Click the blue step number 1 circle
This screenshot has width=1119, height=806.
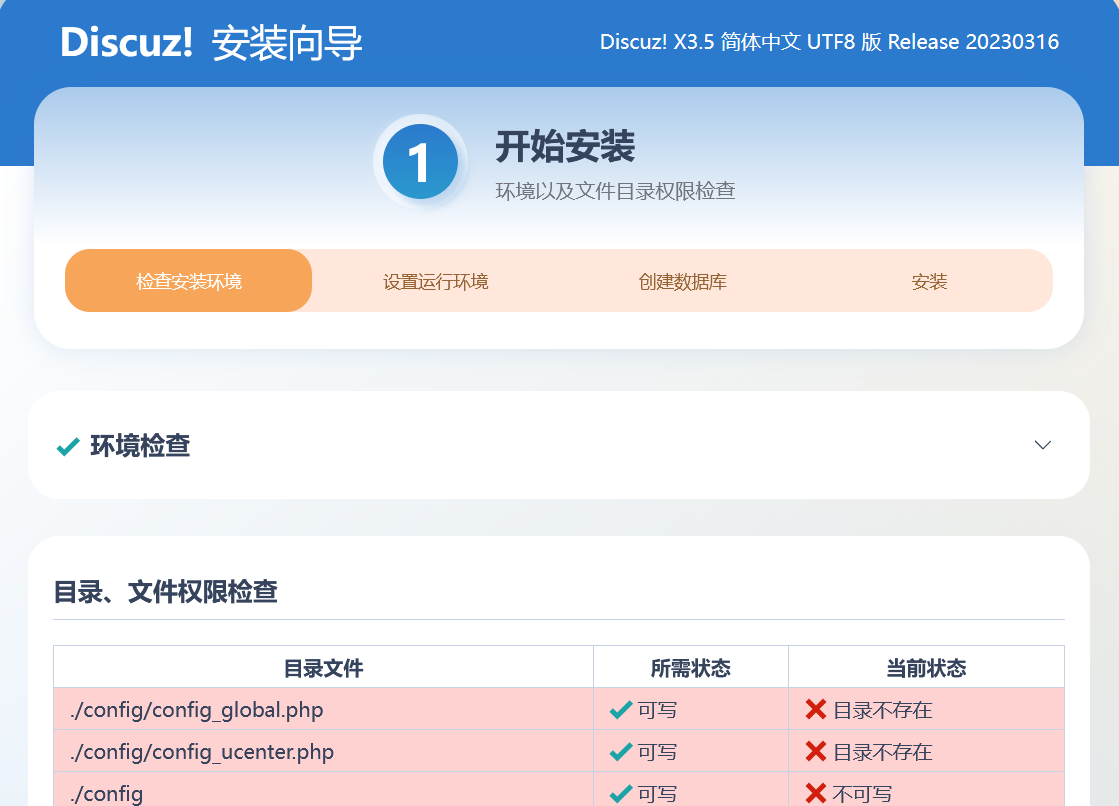click(420, 161)
